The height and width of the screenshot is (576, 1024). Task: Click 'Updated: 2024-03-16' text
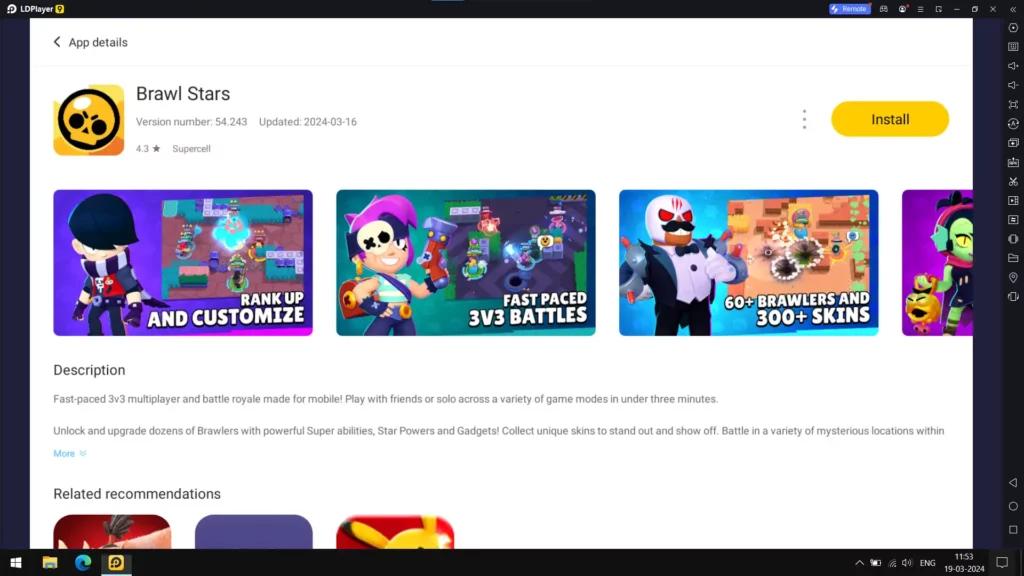tap(308, 121)
